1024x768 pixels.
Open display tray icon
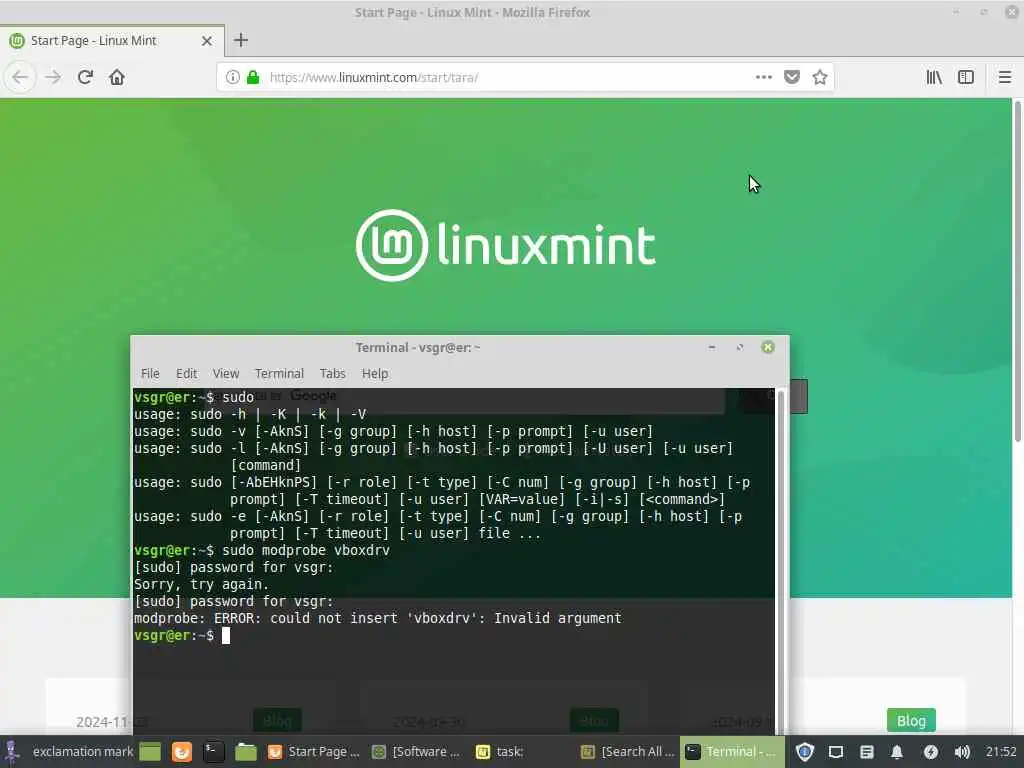pyautogui.click(x=836, y=752)
